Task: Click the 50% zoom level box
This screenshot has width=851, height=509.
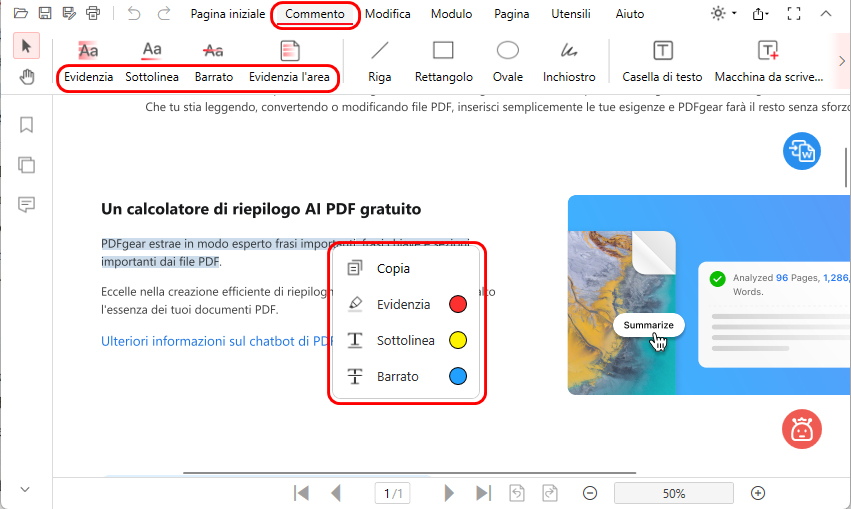Action: pyautogui.click(x=674, y=493)
